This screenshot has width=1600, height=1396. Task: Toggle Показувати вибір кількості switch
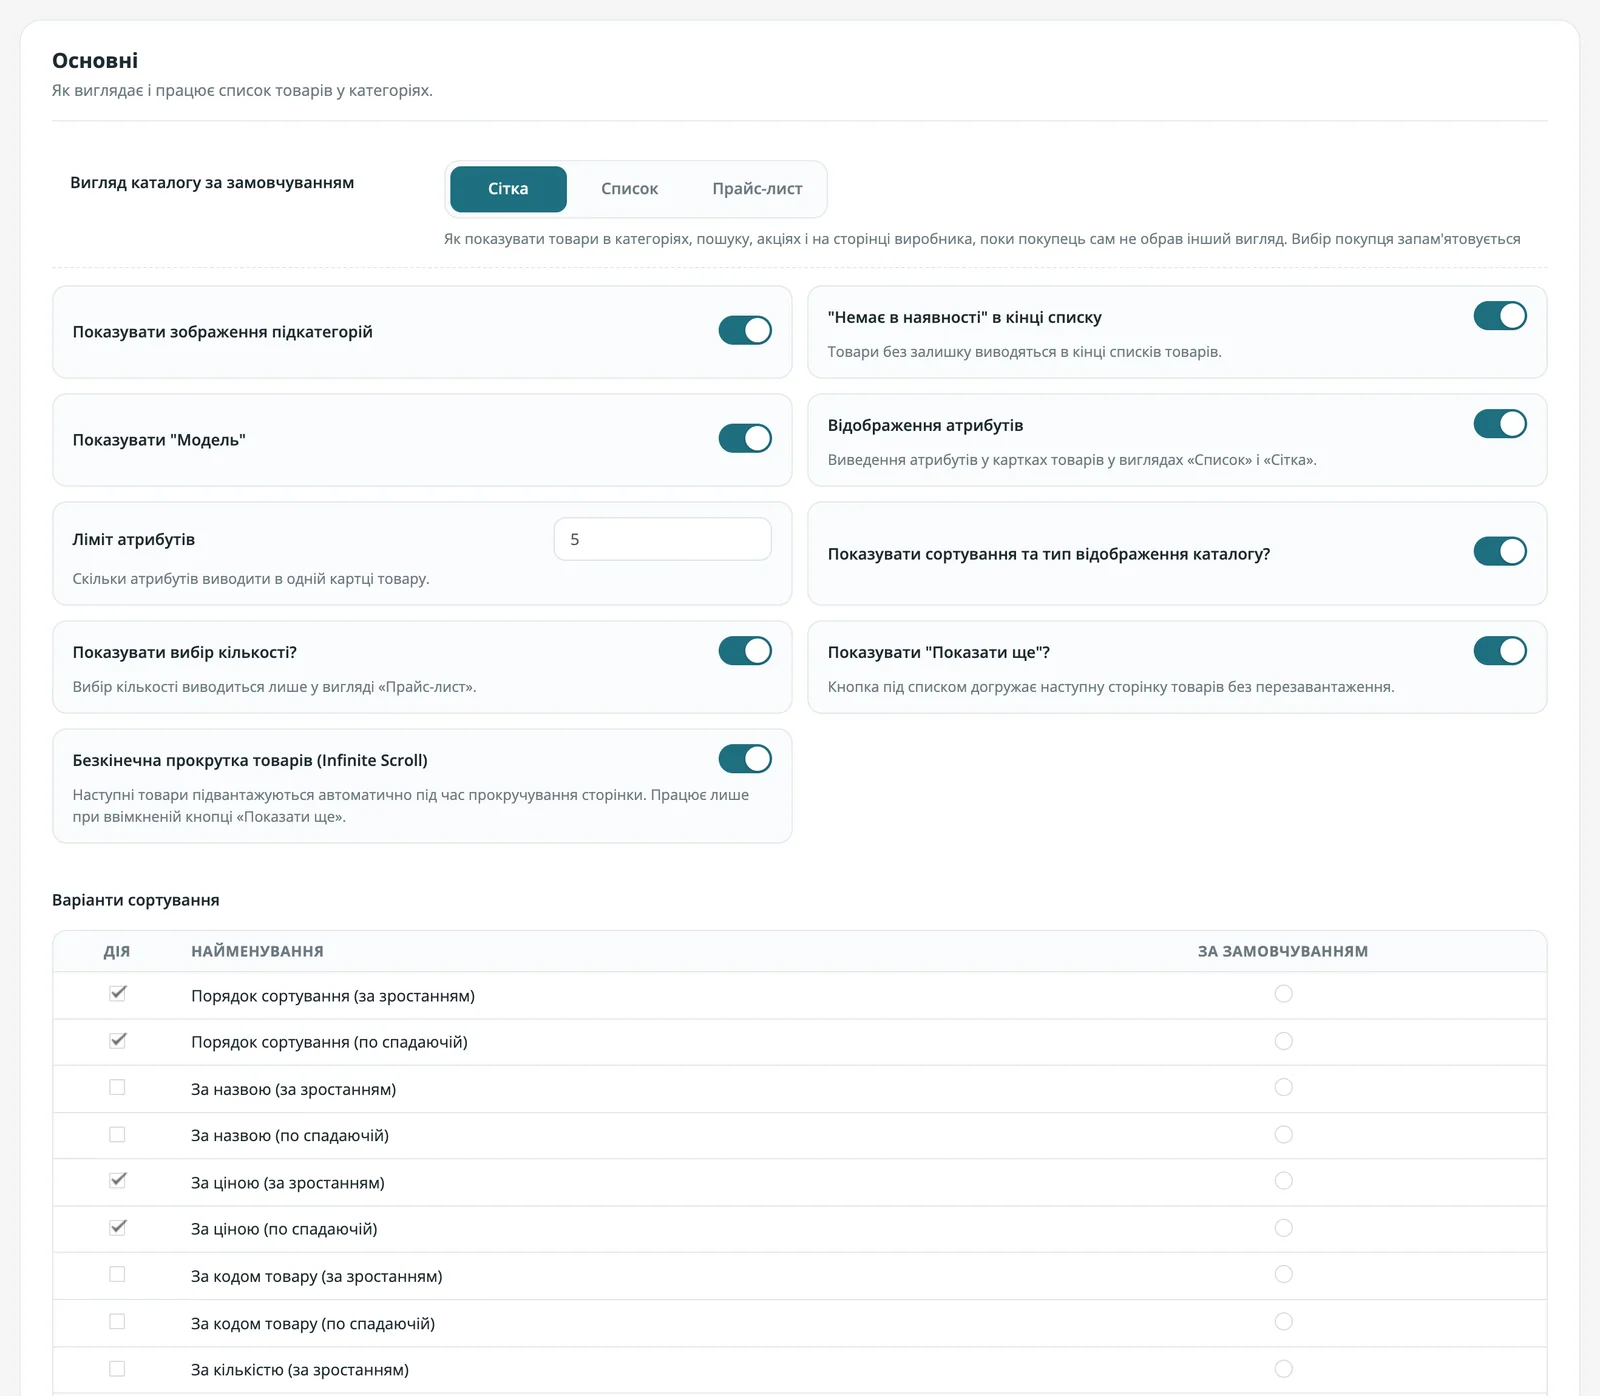pyautogui.click(x=745, y=651)
